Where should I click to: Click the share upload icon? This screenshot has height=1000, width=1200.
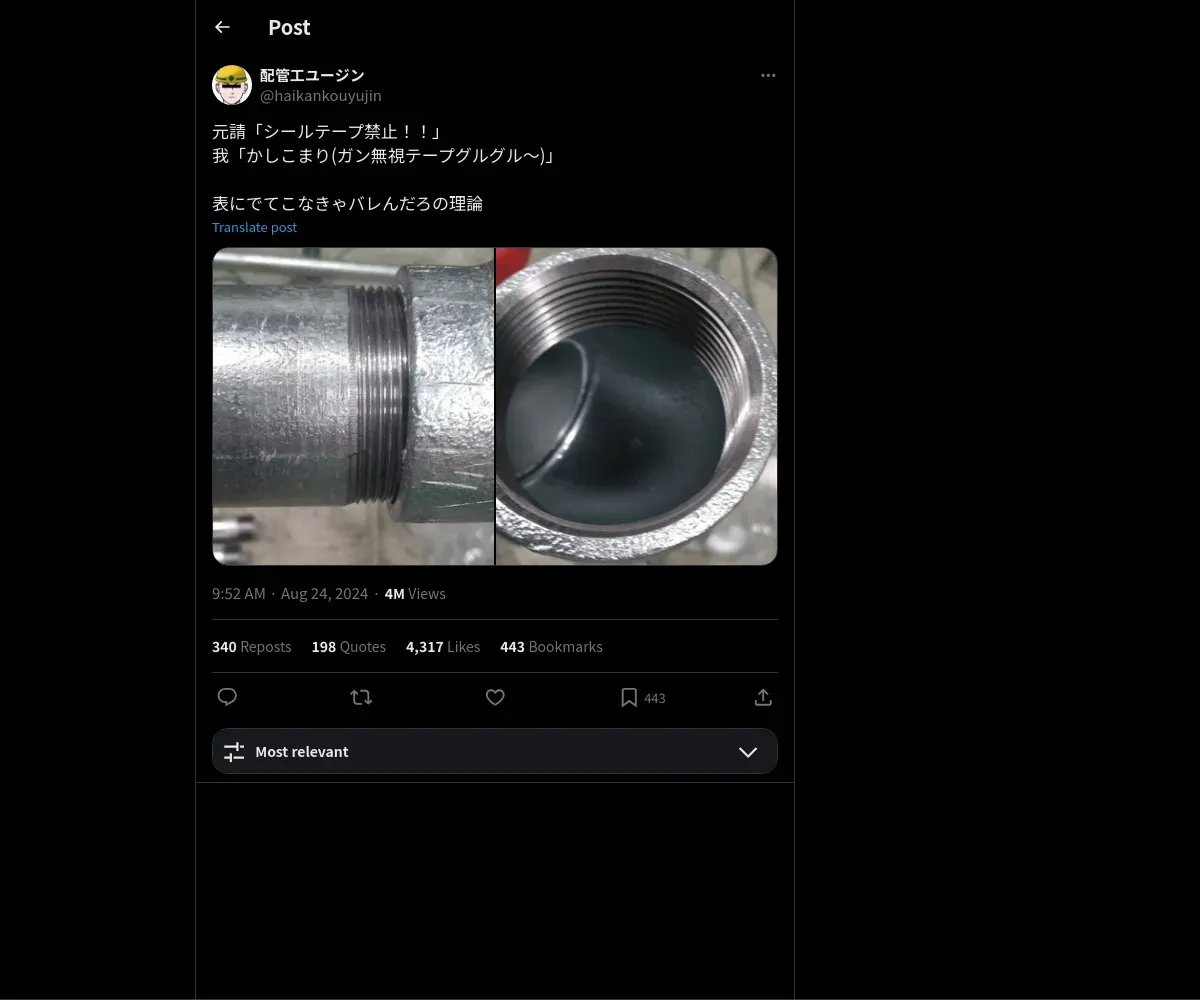pos(763,697)
